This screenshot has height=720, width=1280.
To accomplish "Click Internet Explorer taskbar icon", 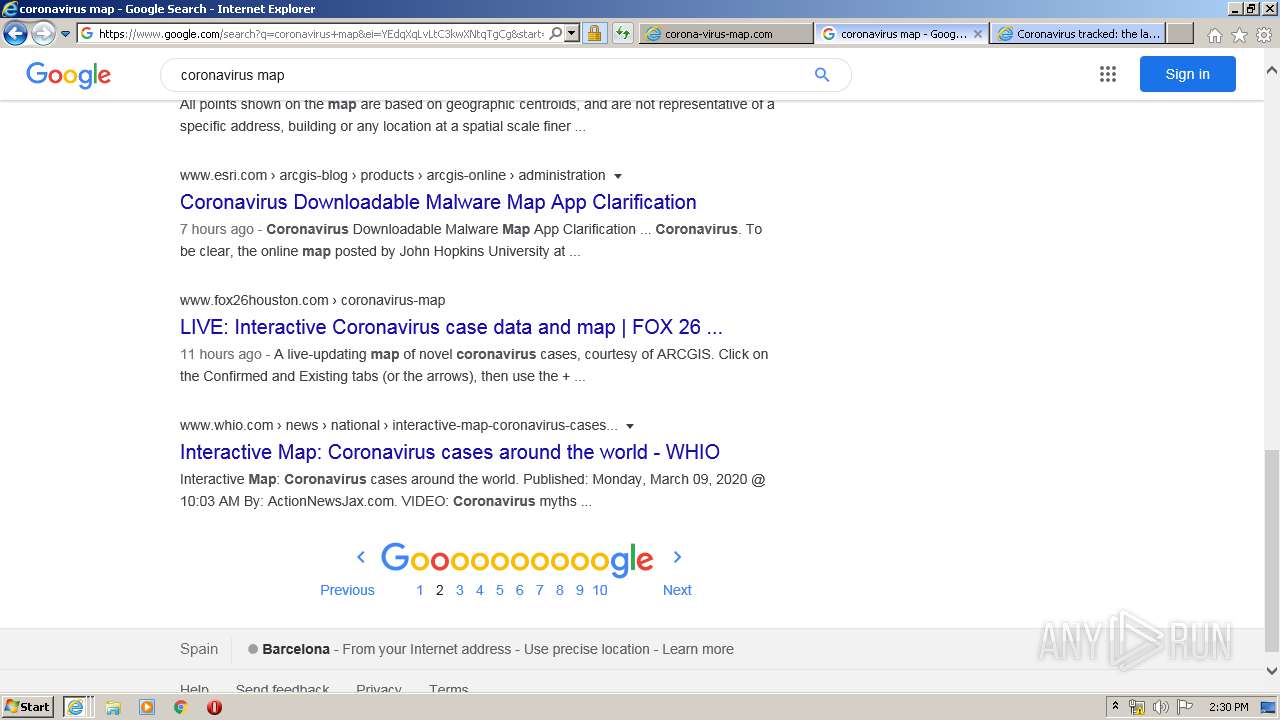I will coord(76,707).
